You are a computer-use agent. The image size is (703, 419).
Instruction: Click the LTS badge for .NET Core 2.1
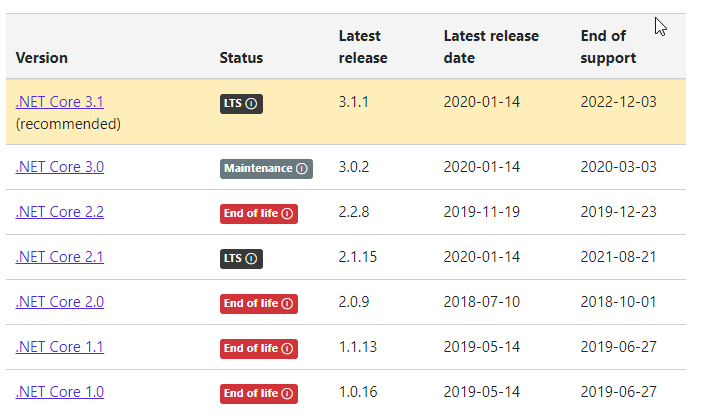(241, 259)
